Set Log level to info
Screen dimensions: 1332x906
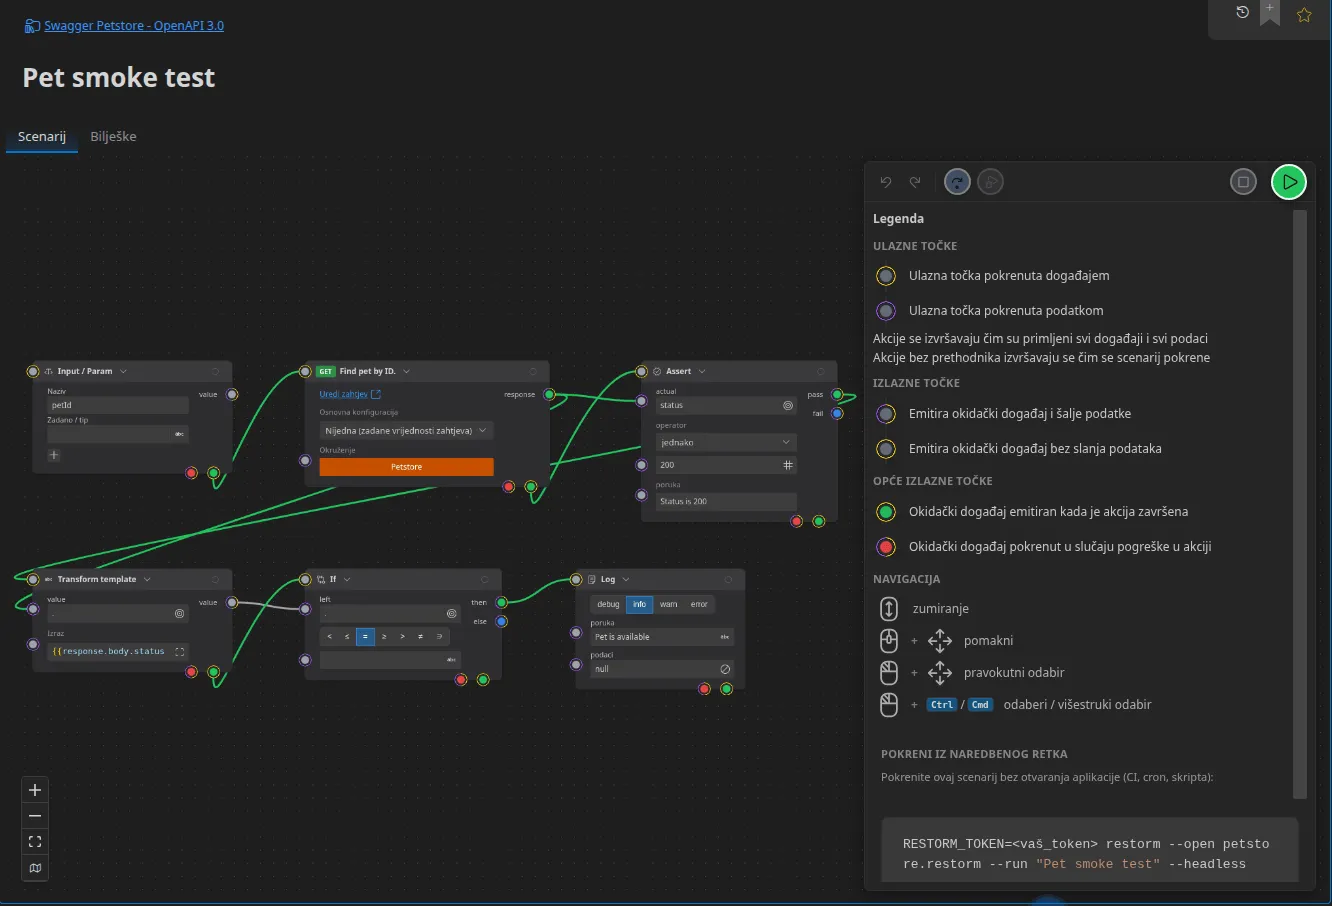click(639, 604)
